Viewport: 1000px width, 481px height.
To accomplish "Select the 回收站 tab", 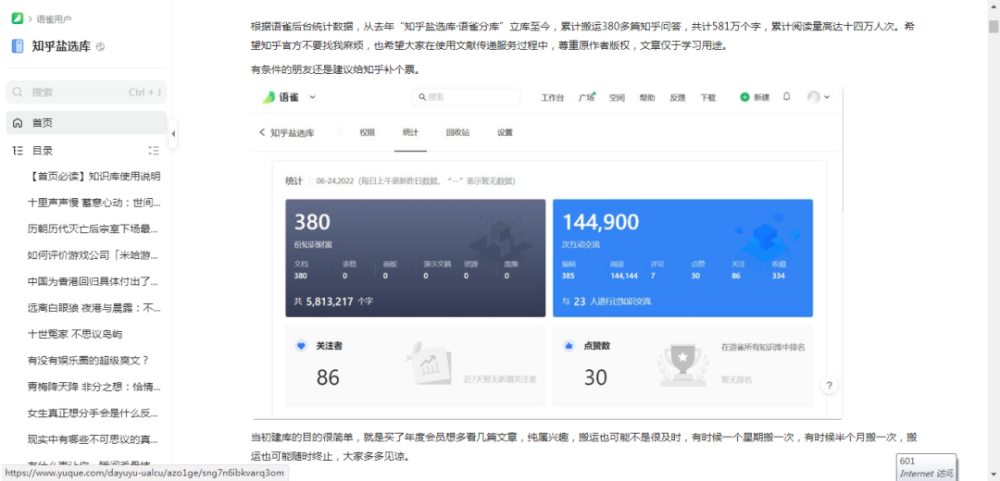I will [x=458, y=133].
